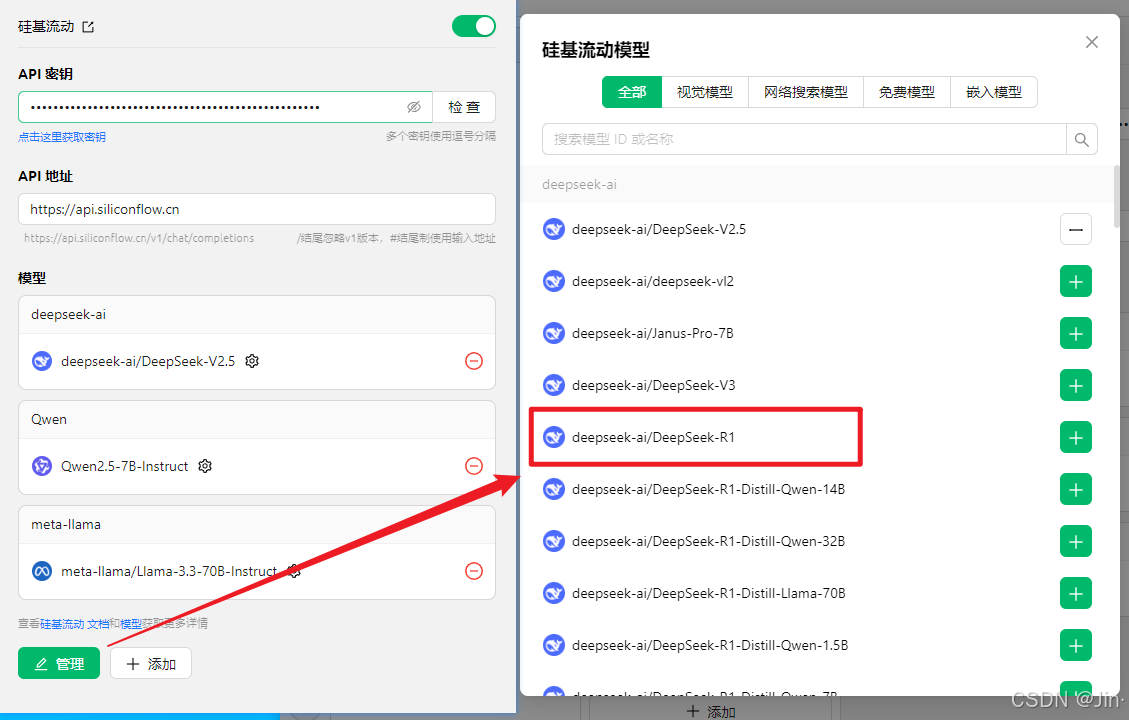
Task: Click the model list scrollbar in the dialog
Action: pos(1117,196)
